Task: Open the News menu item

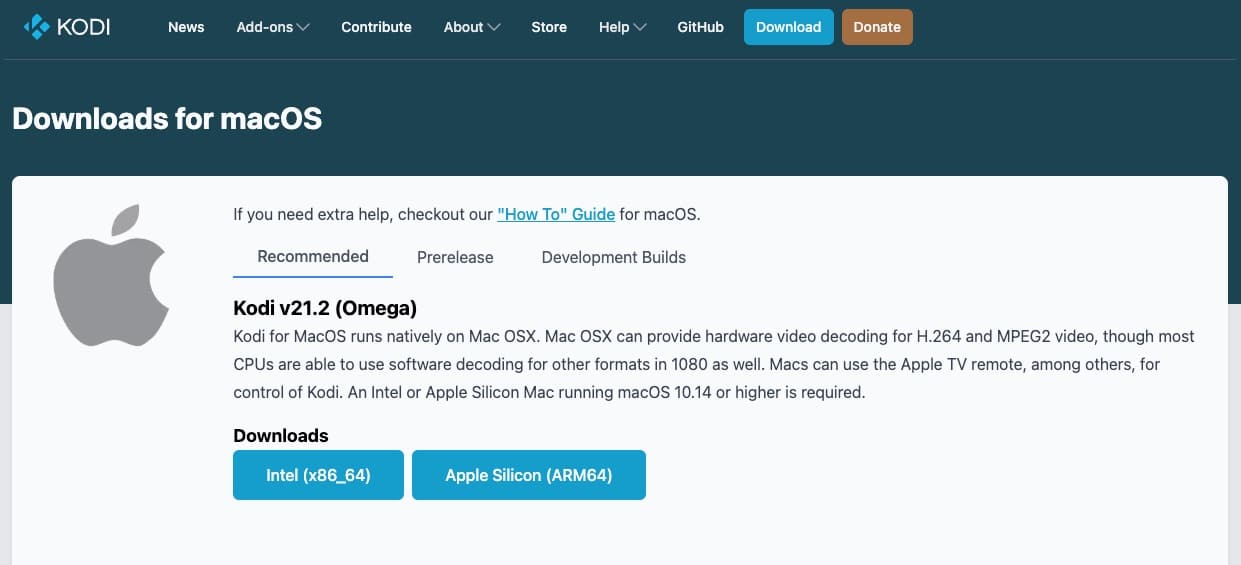Action: 186,27
